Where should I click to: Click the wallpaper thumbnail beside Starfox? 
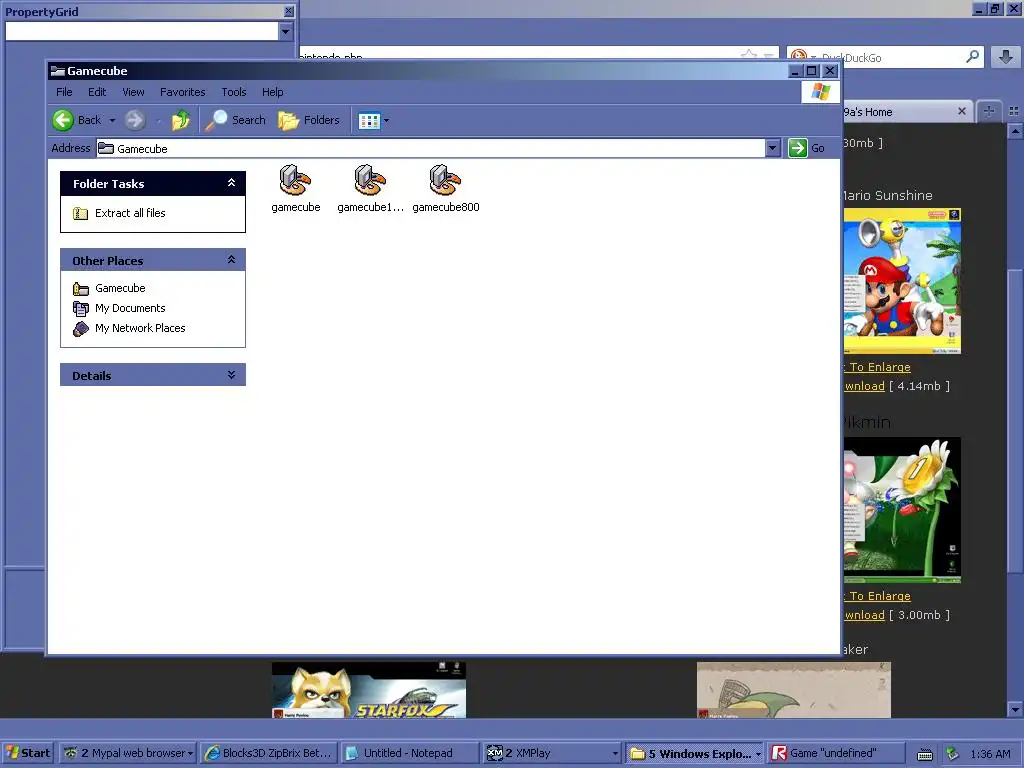[793, 690]
